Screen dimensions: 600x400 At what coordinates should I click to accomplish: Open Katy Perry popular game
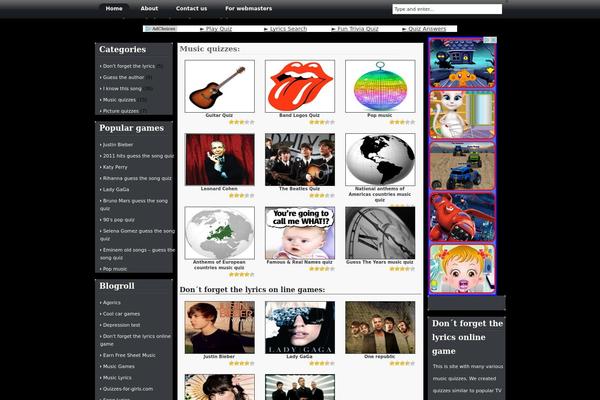(115, 167)
